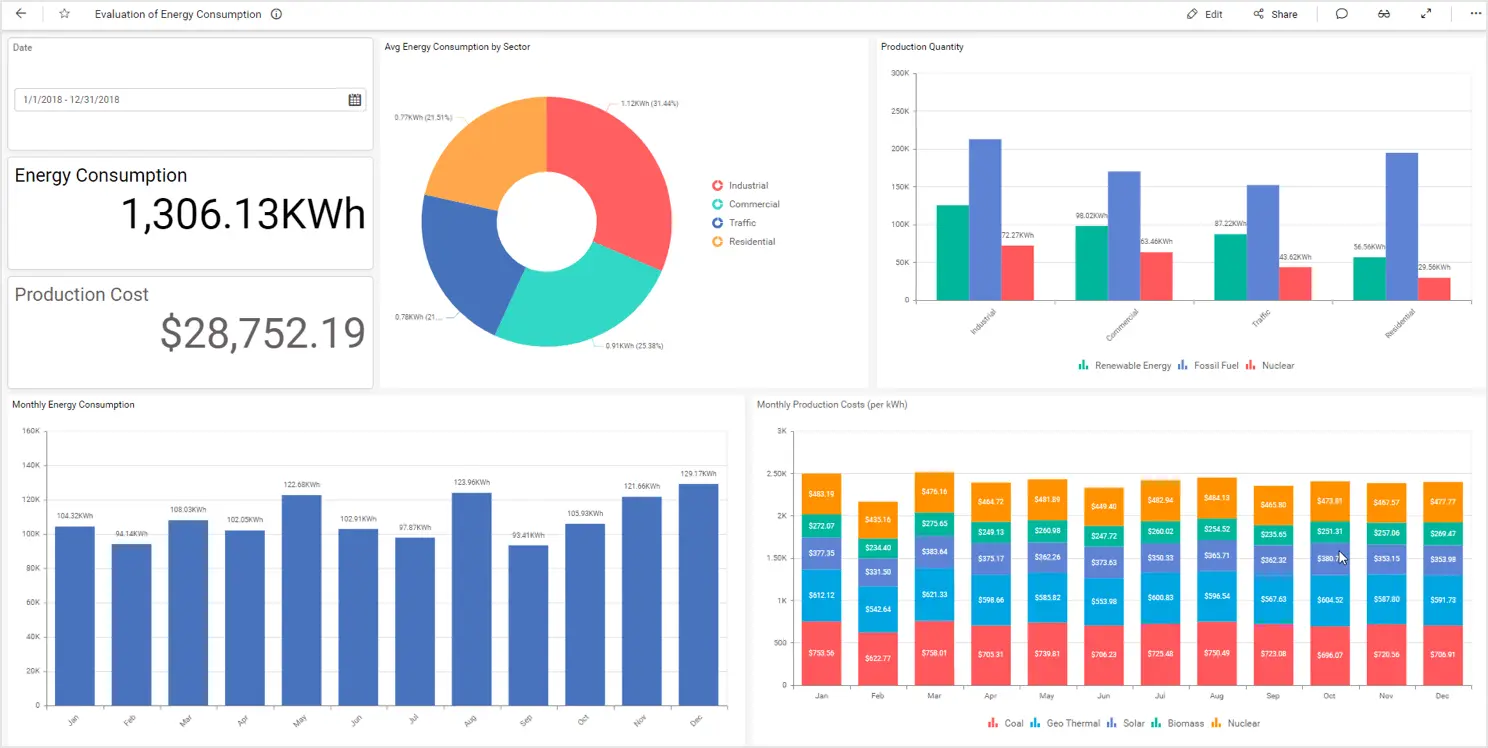The height and width of the screenshot is (748, 1488).
Task: Select the Production Cost $28,752.19 card
Action: [x=190, y=332]
